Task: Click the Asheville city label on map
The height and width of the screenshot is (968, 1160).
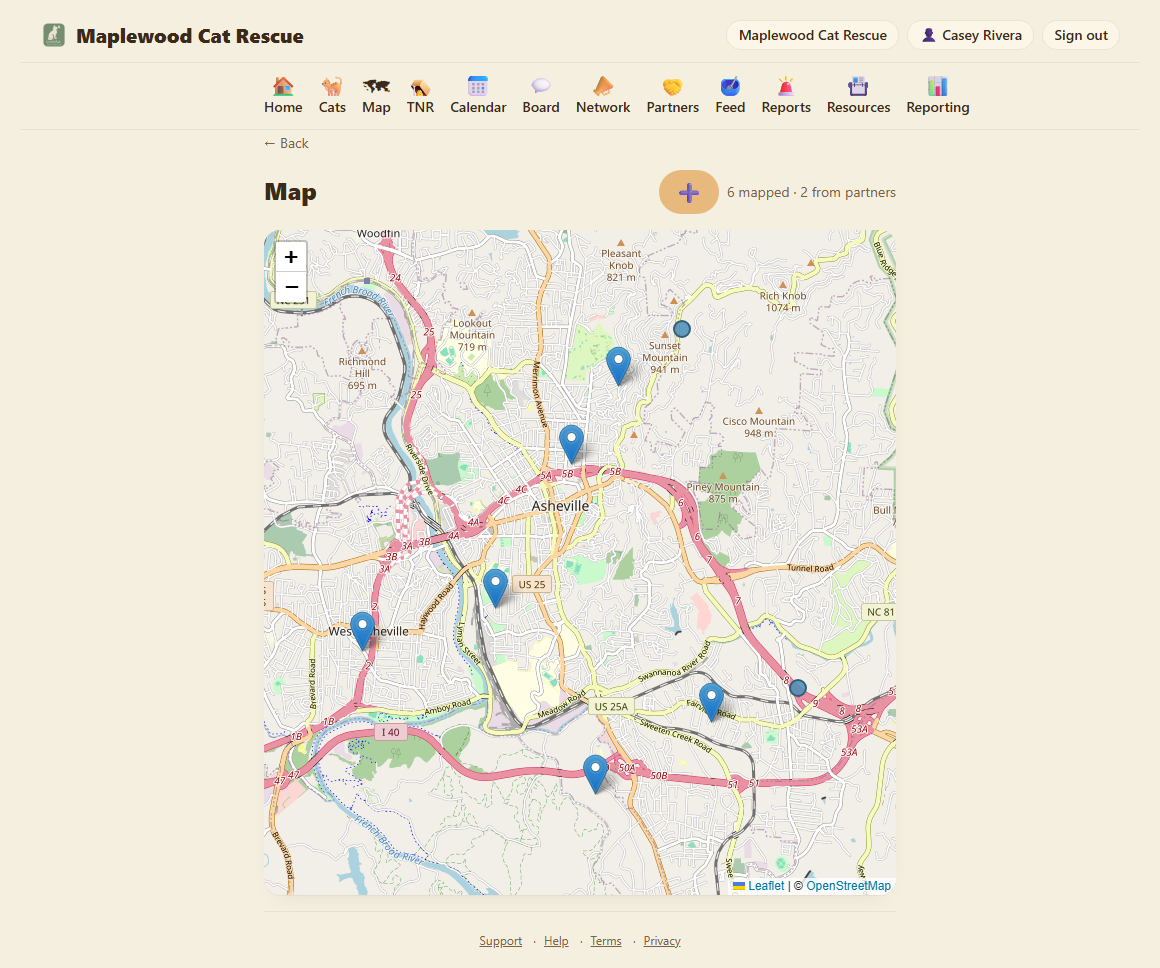Action: click(x=561, y=506)
